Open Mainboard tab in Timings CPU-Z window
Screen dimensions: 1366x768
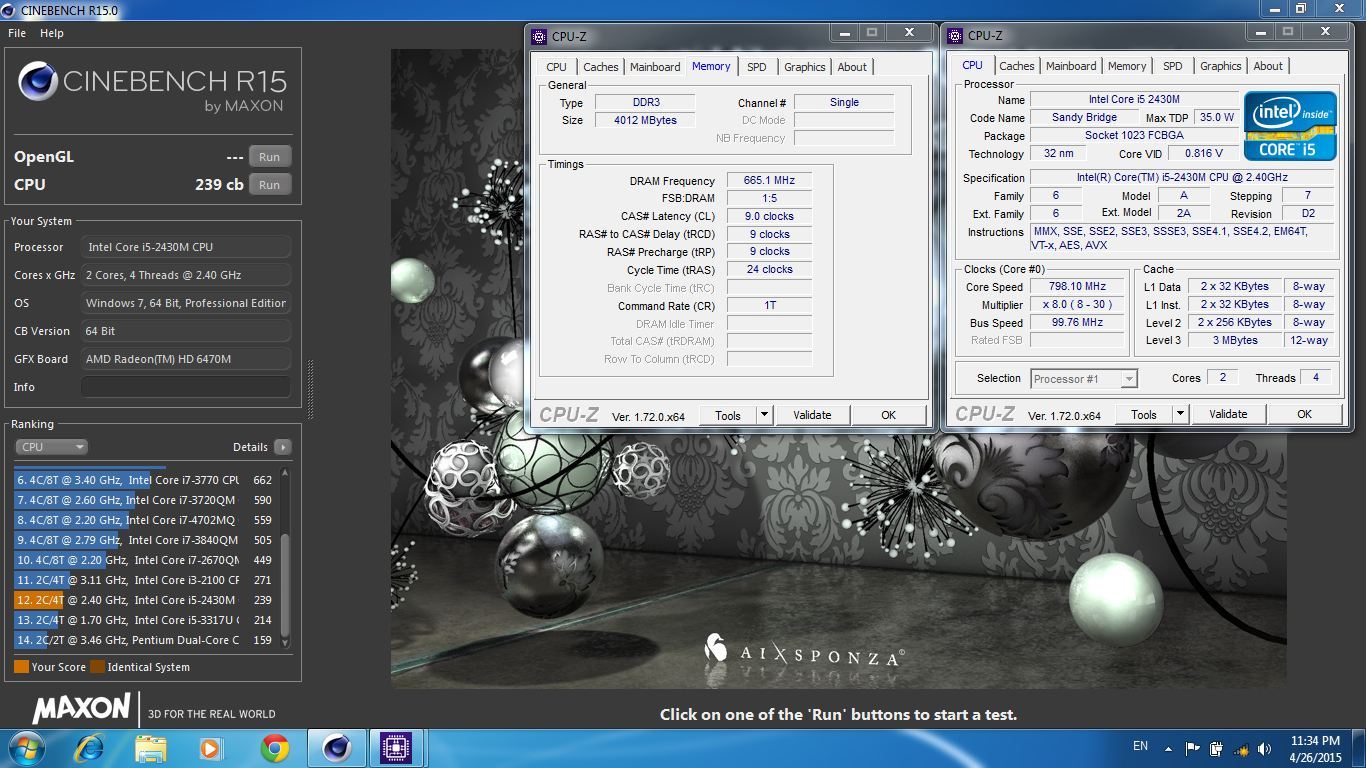(x=655, y=67)
